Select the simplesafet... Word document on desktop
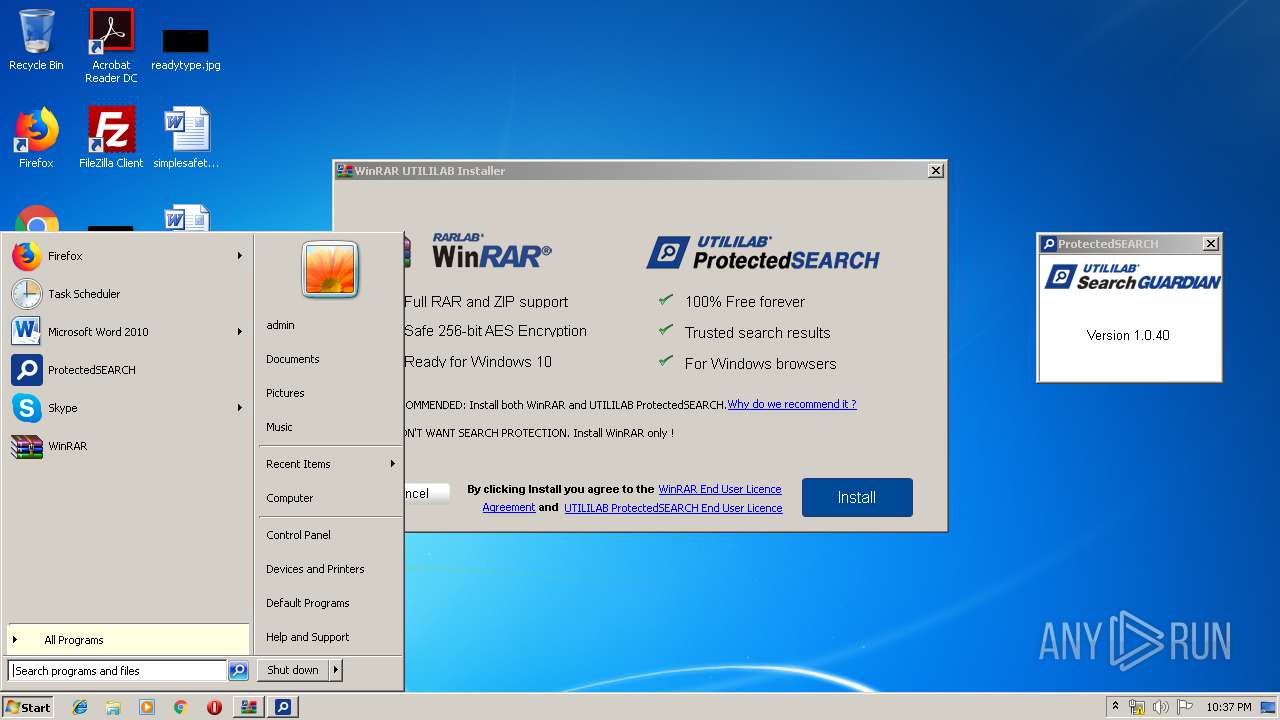 [x=186, y=138]
